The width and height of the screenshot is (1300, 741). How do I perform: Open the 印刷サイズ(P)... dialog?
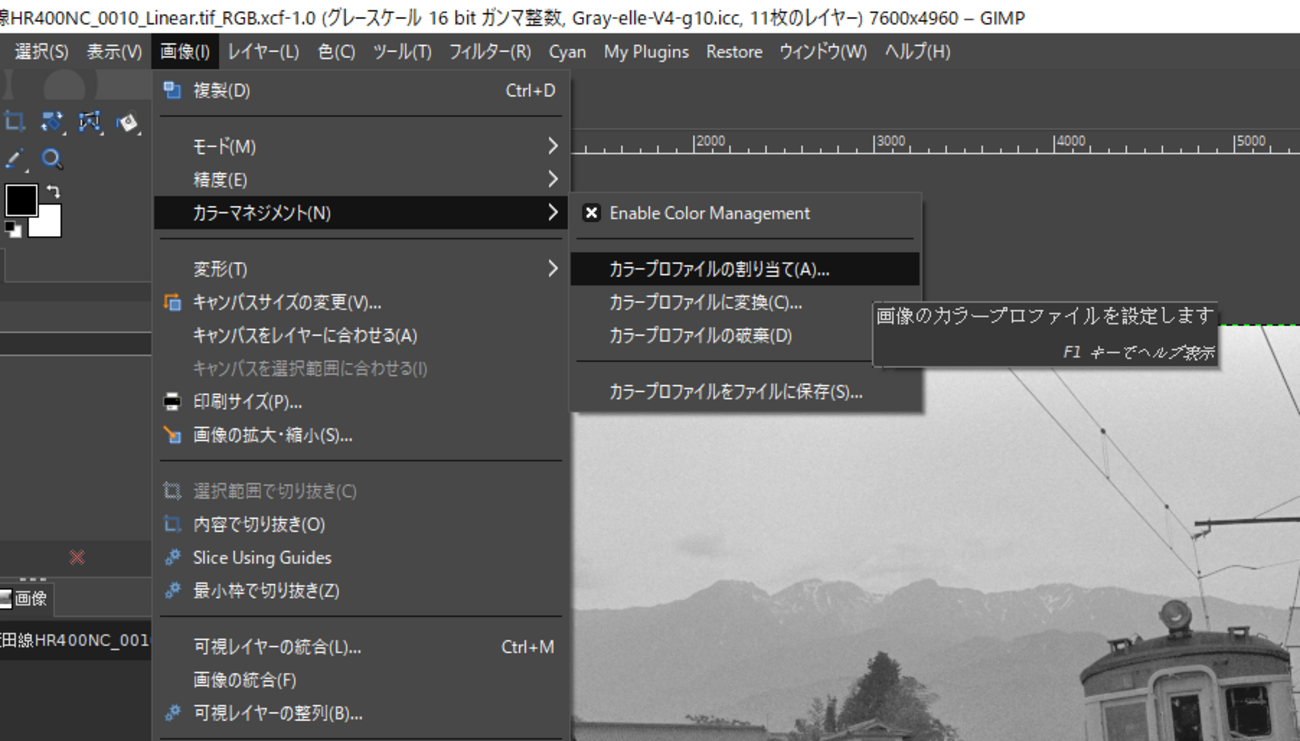(x=360, y=402)
